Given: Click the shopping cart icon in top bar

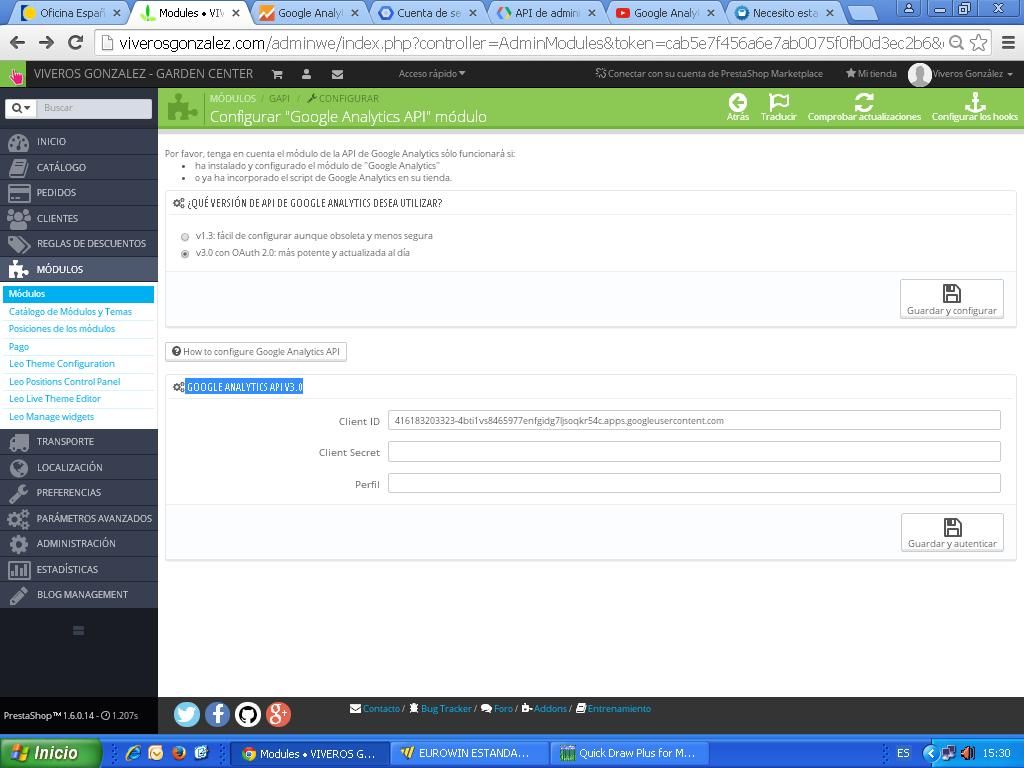Looking at the screenshot, I should [x=277, y=74].
